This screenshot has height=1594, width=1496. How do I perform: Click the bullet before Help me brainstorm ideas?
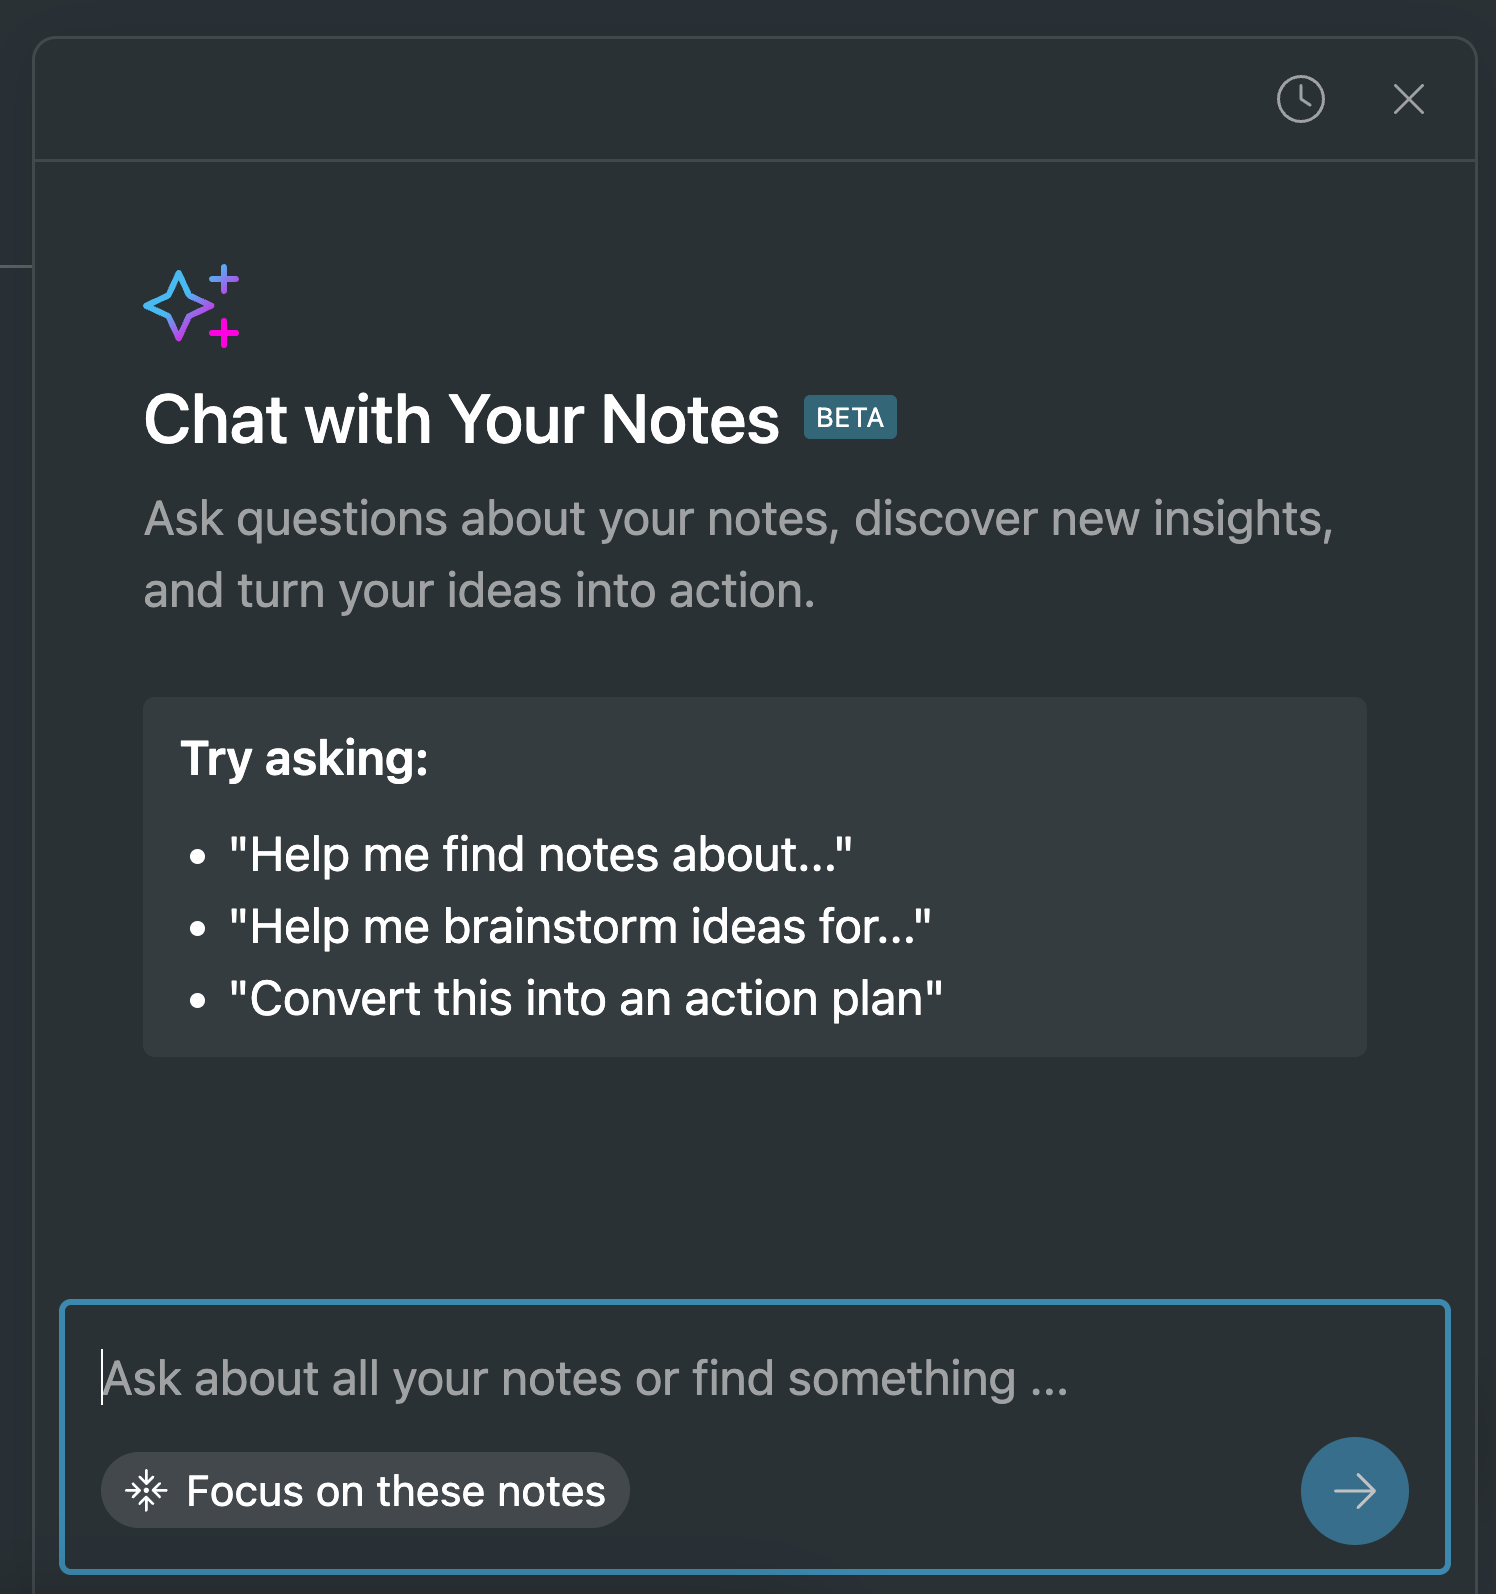(x=198, y=929)
